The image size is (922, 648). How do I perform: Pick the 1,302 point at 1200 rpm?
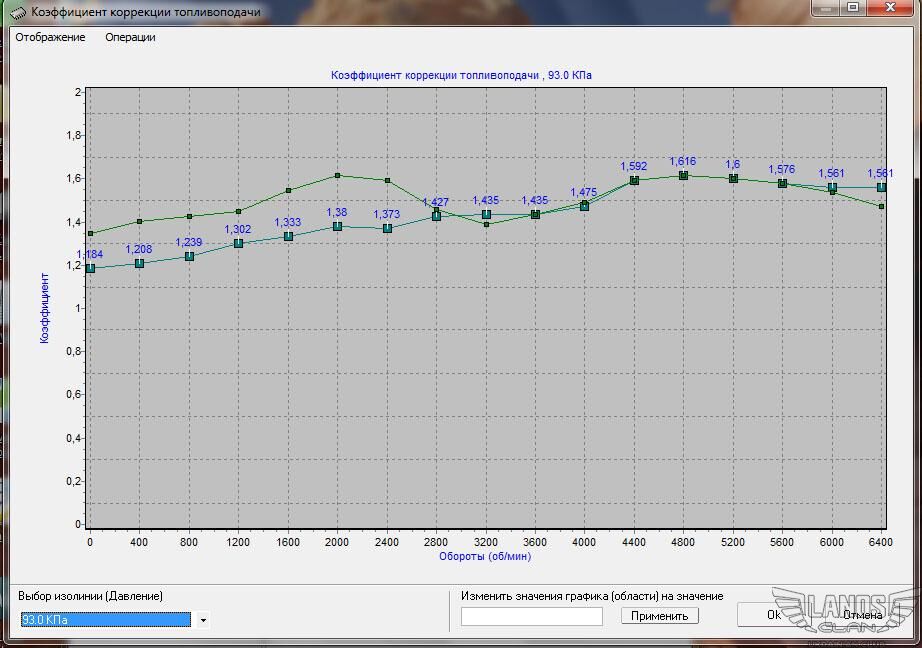point(238,243)
